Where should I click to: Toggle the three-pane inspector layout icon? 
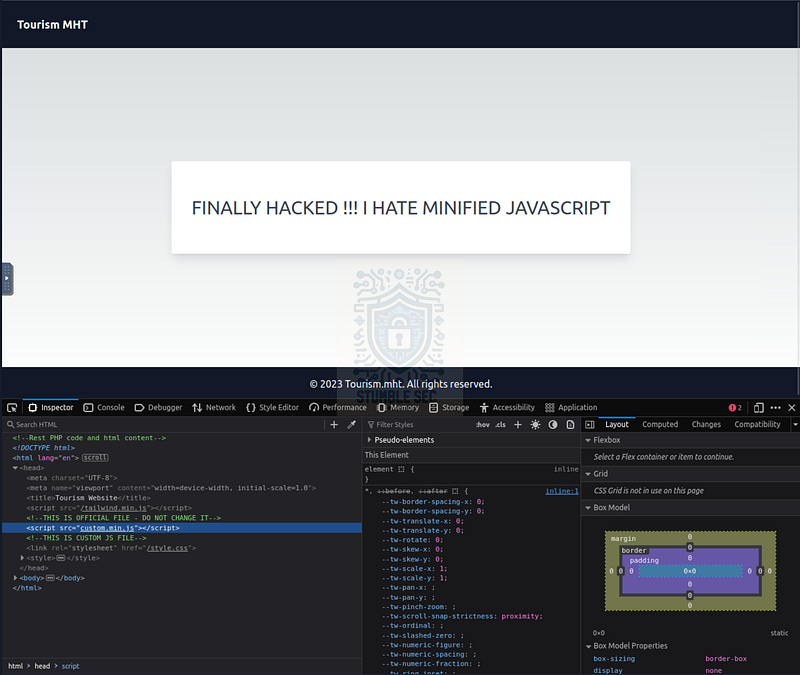(x=590, y=424)
